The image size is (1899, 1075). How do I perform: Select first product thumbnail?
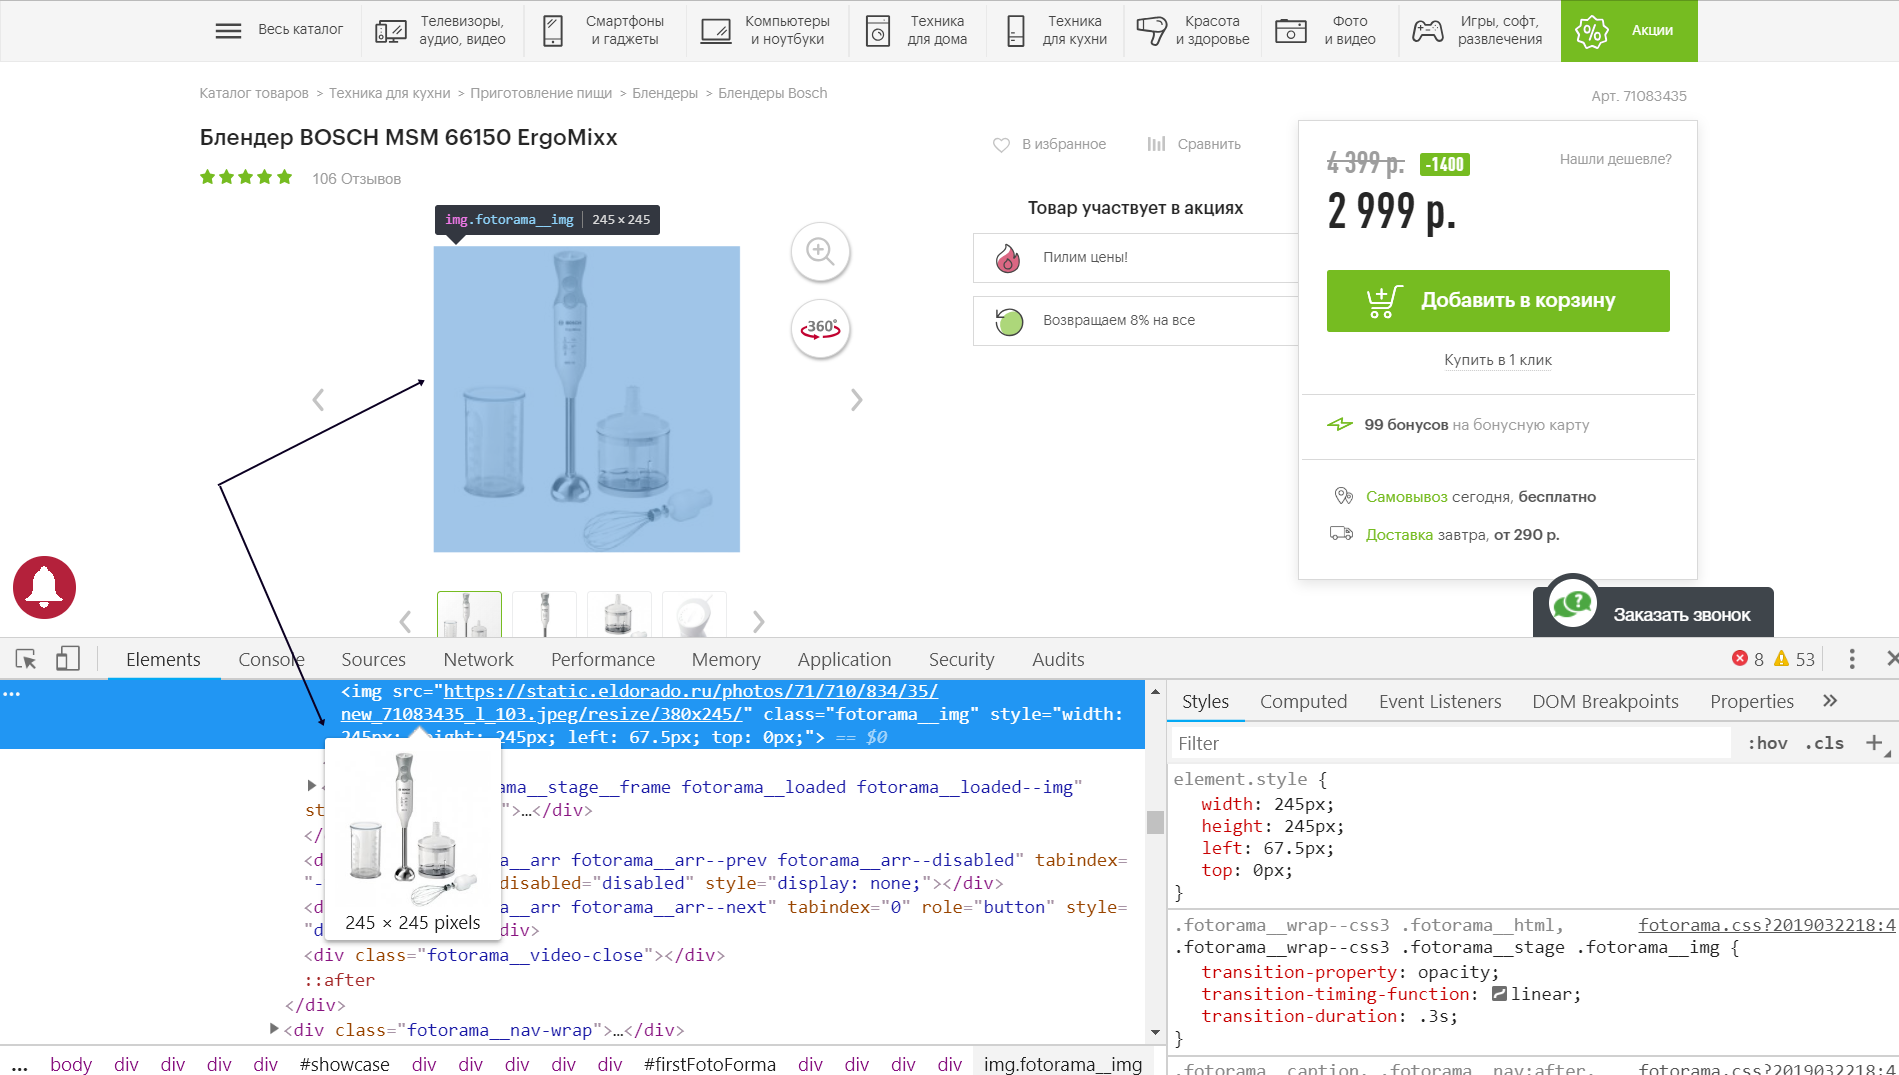click(469, 614)
